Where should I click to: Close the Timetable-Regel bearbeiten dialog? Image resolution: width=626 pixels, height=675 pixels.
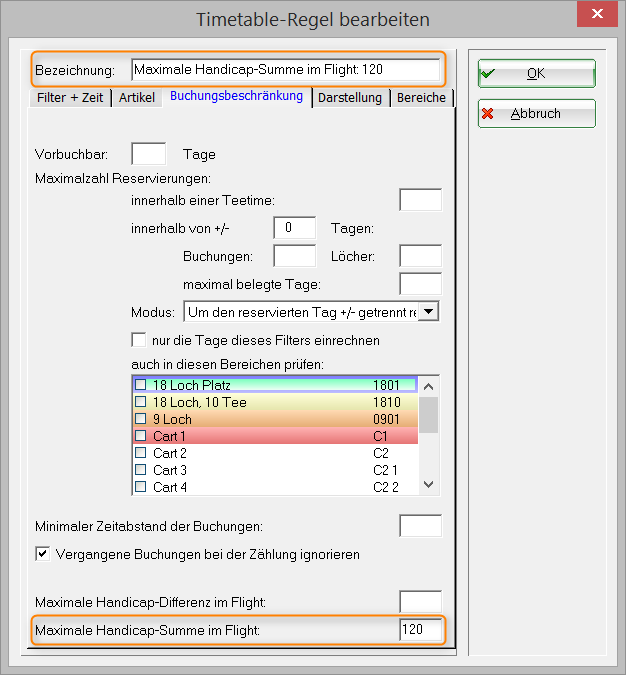pos(597,14)
